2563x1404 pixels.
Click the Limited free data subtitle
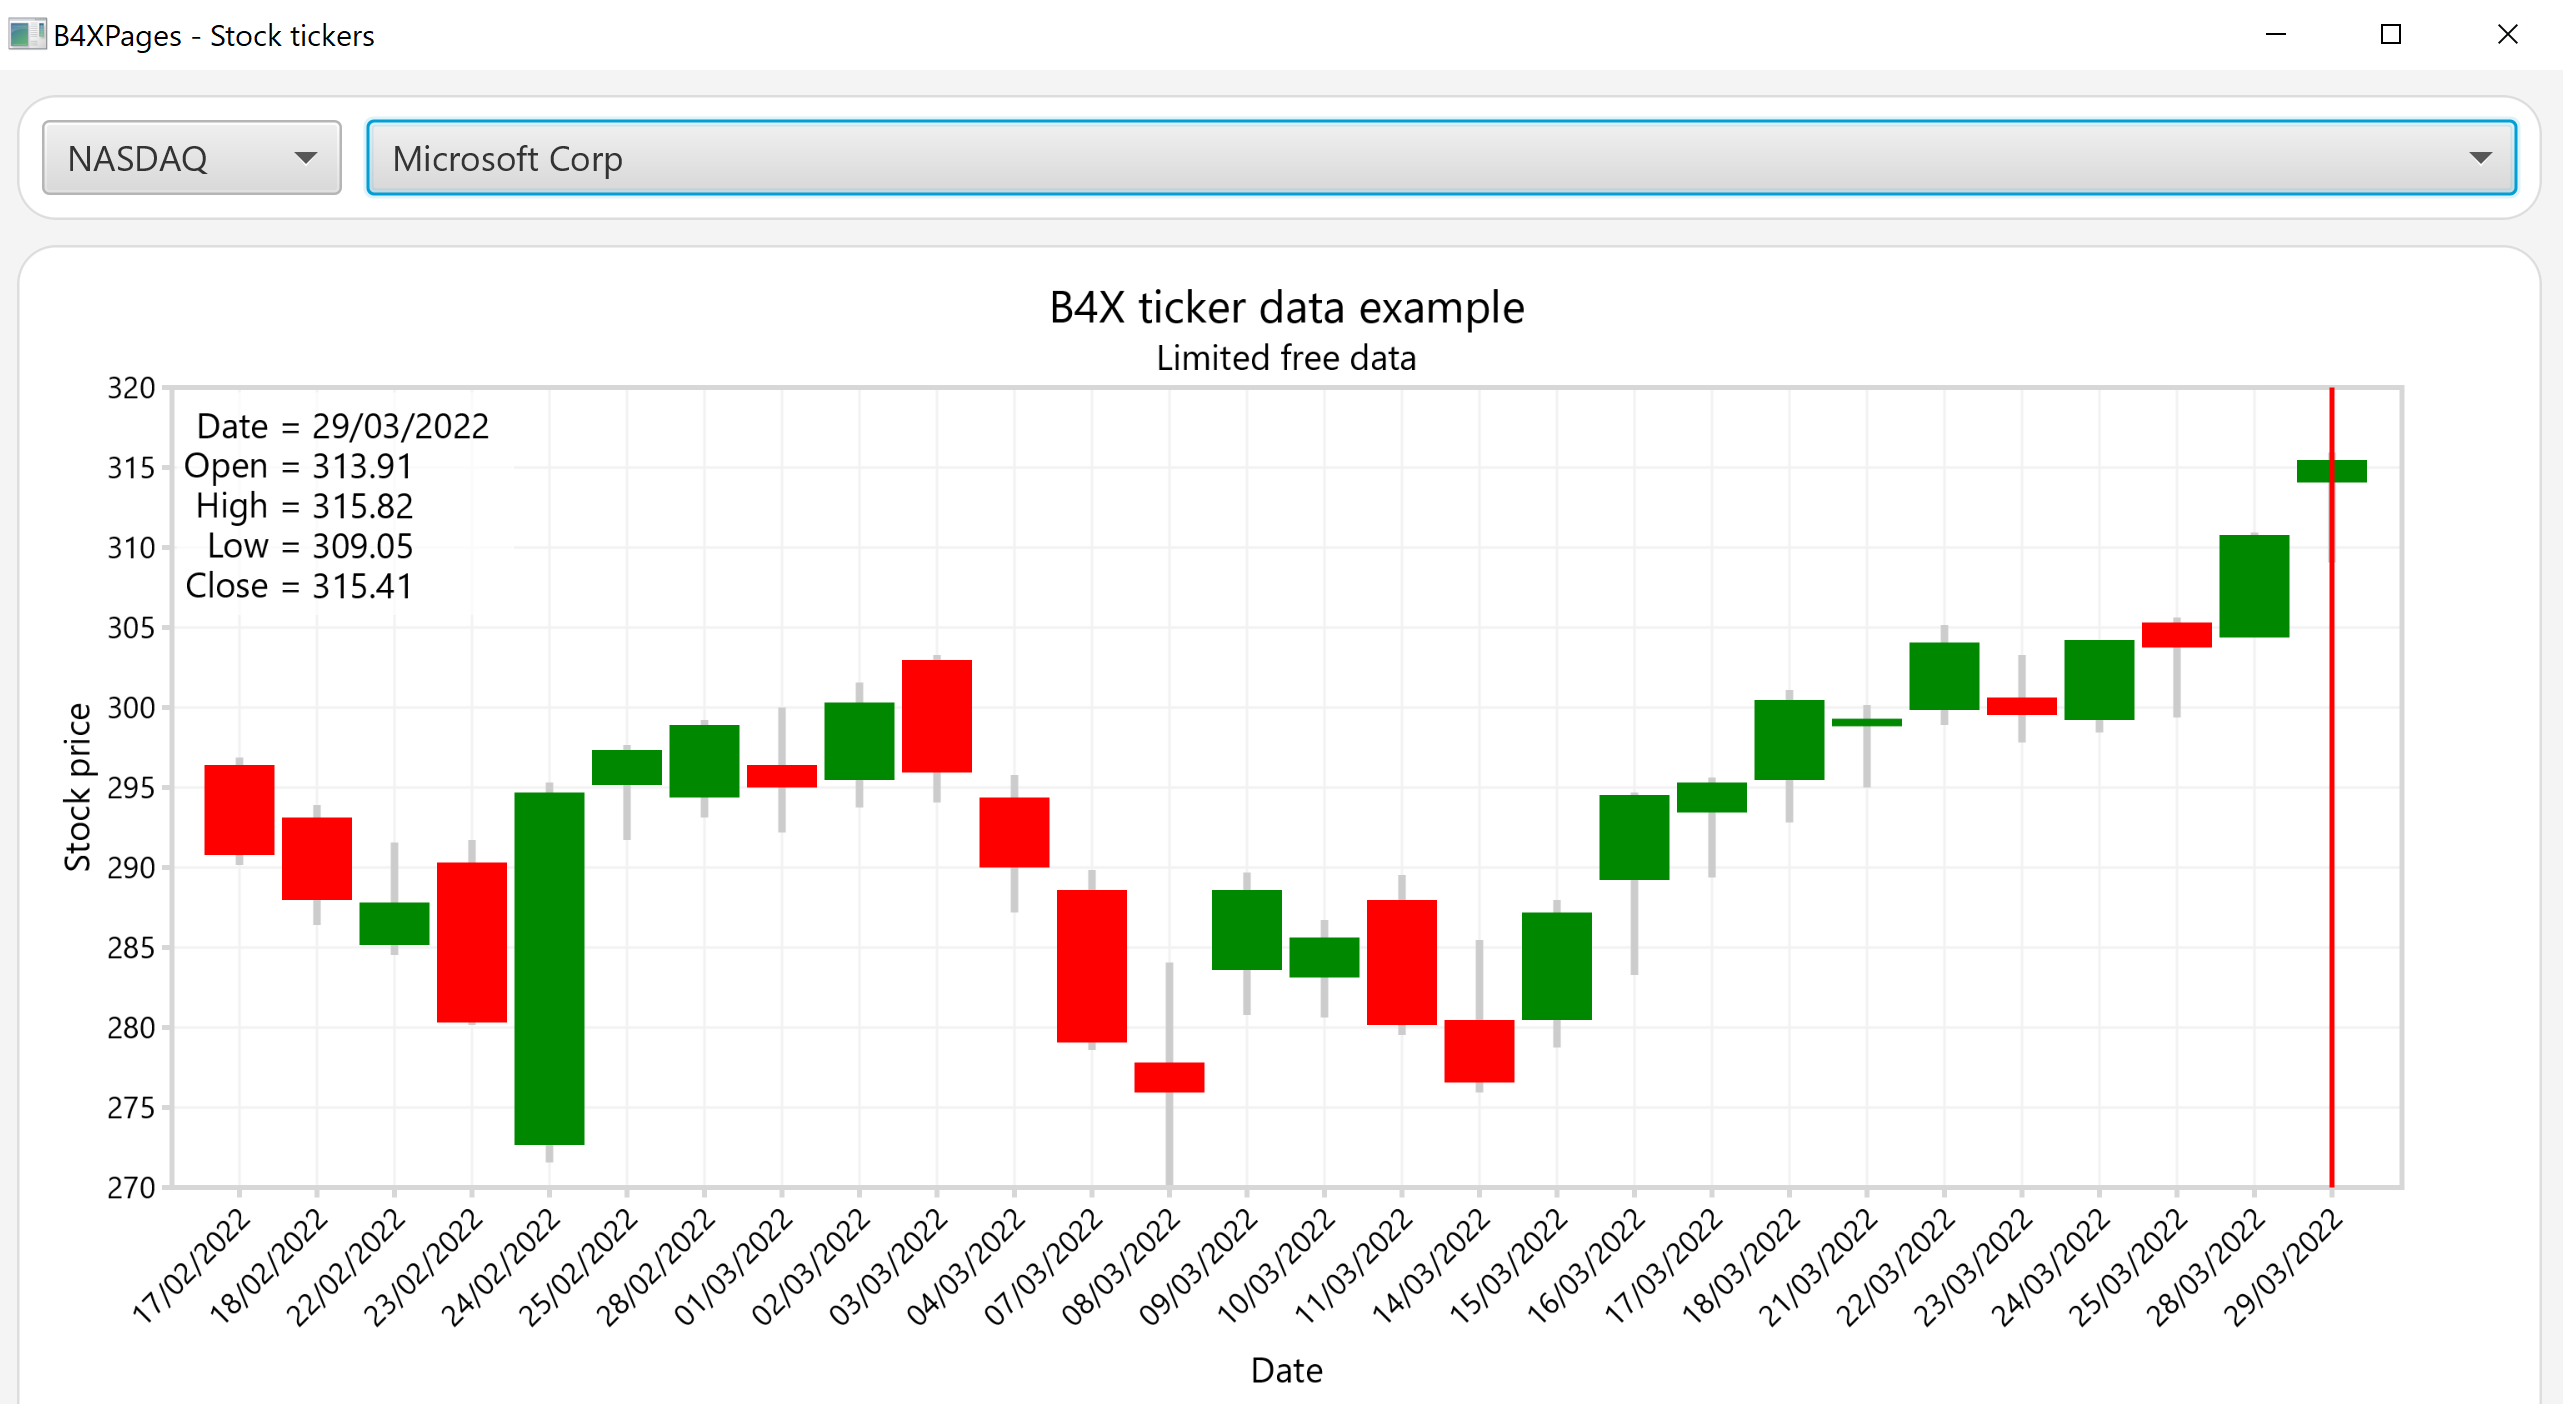click(1286, 359)
